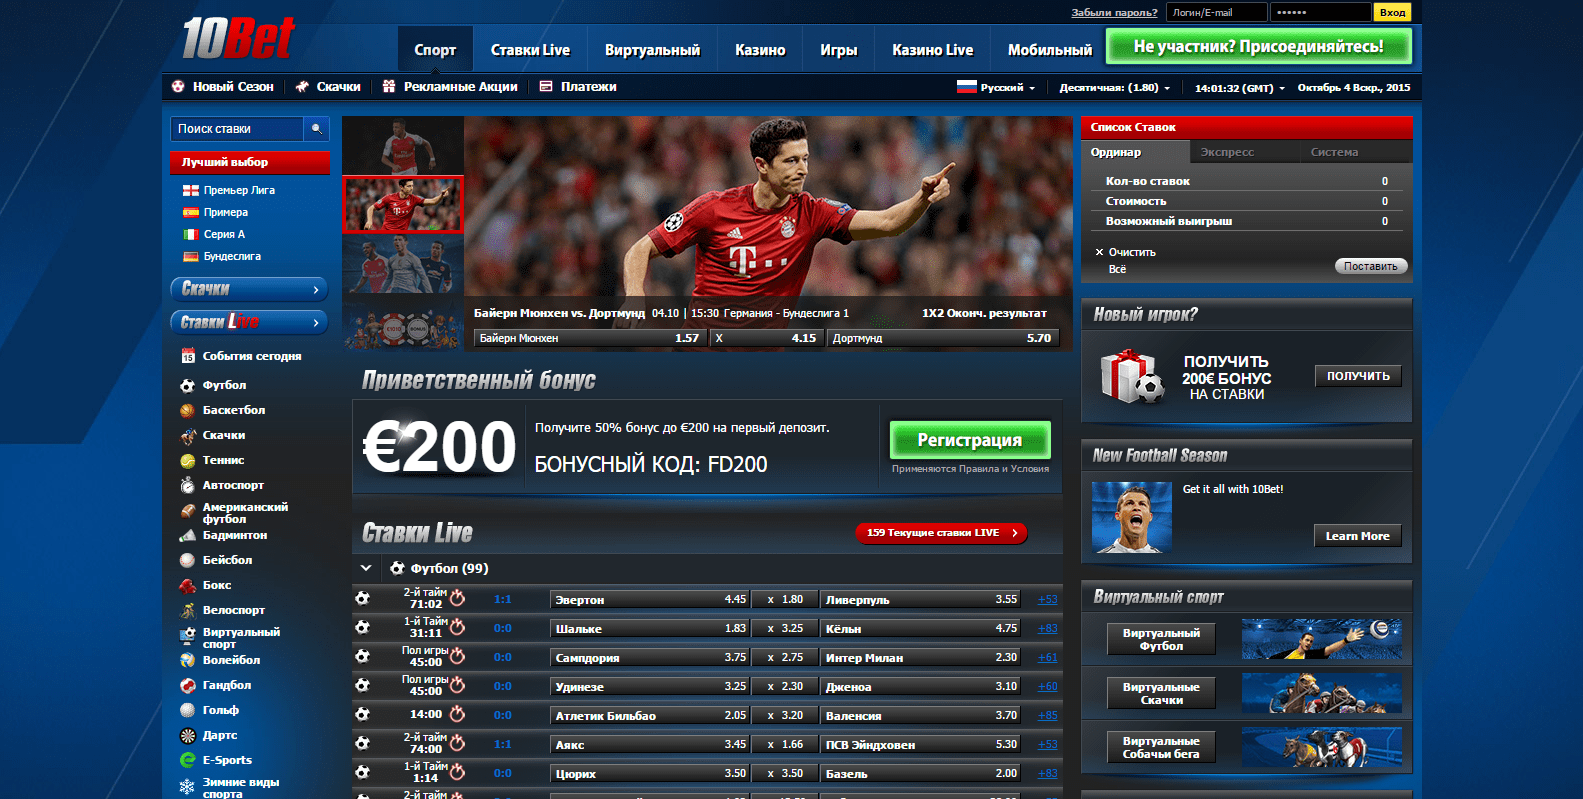
Task: Click the Italy flag for Serie A
Action: (191, 234)
